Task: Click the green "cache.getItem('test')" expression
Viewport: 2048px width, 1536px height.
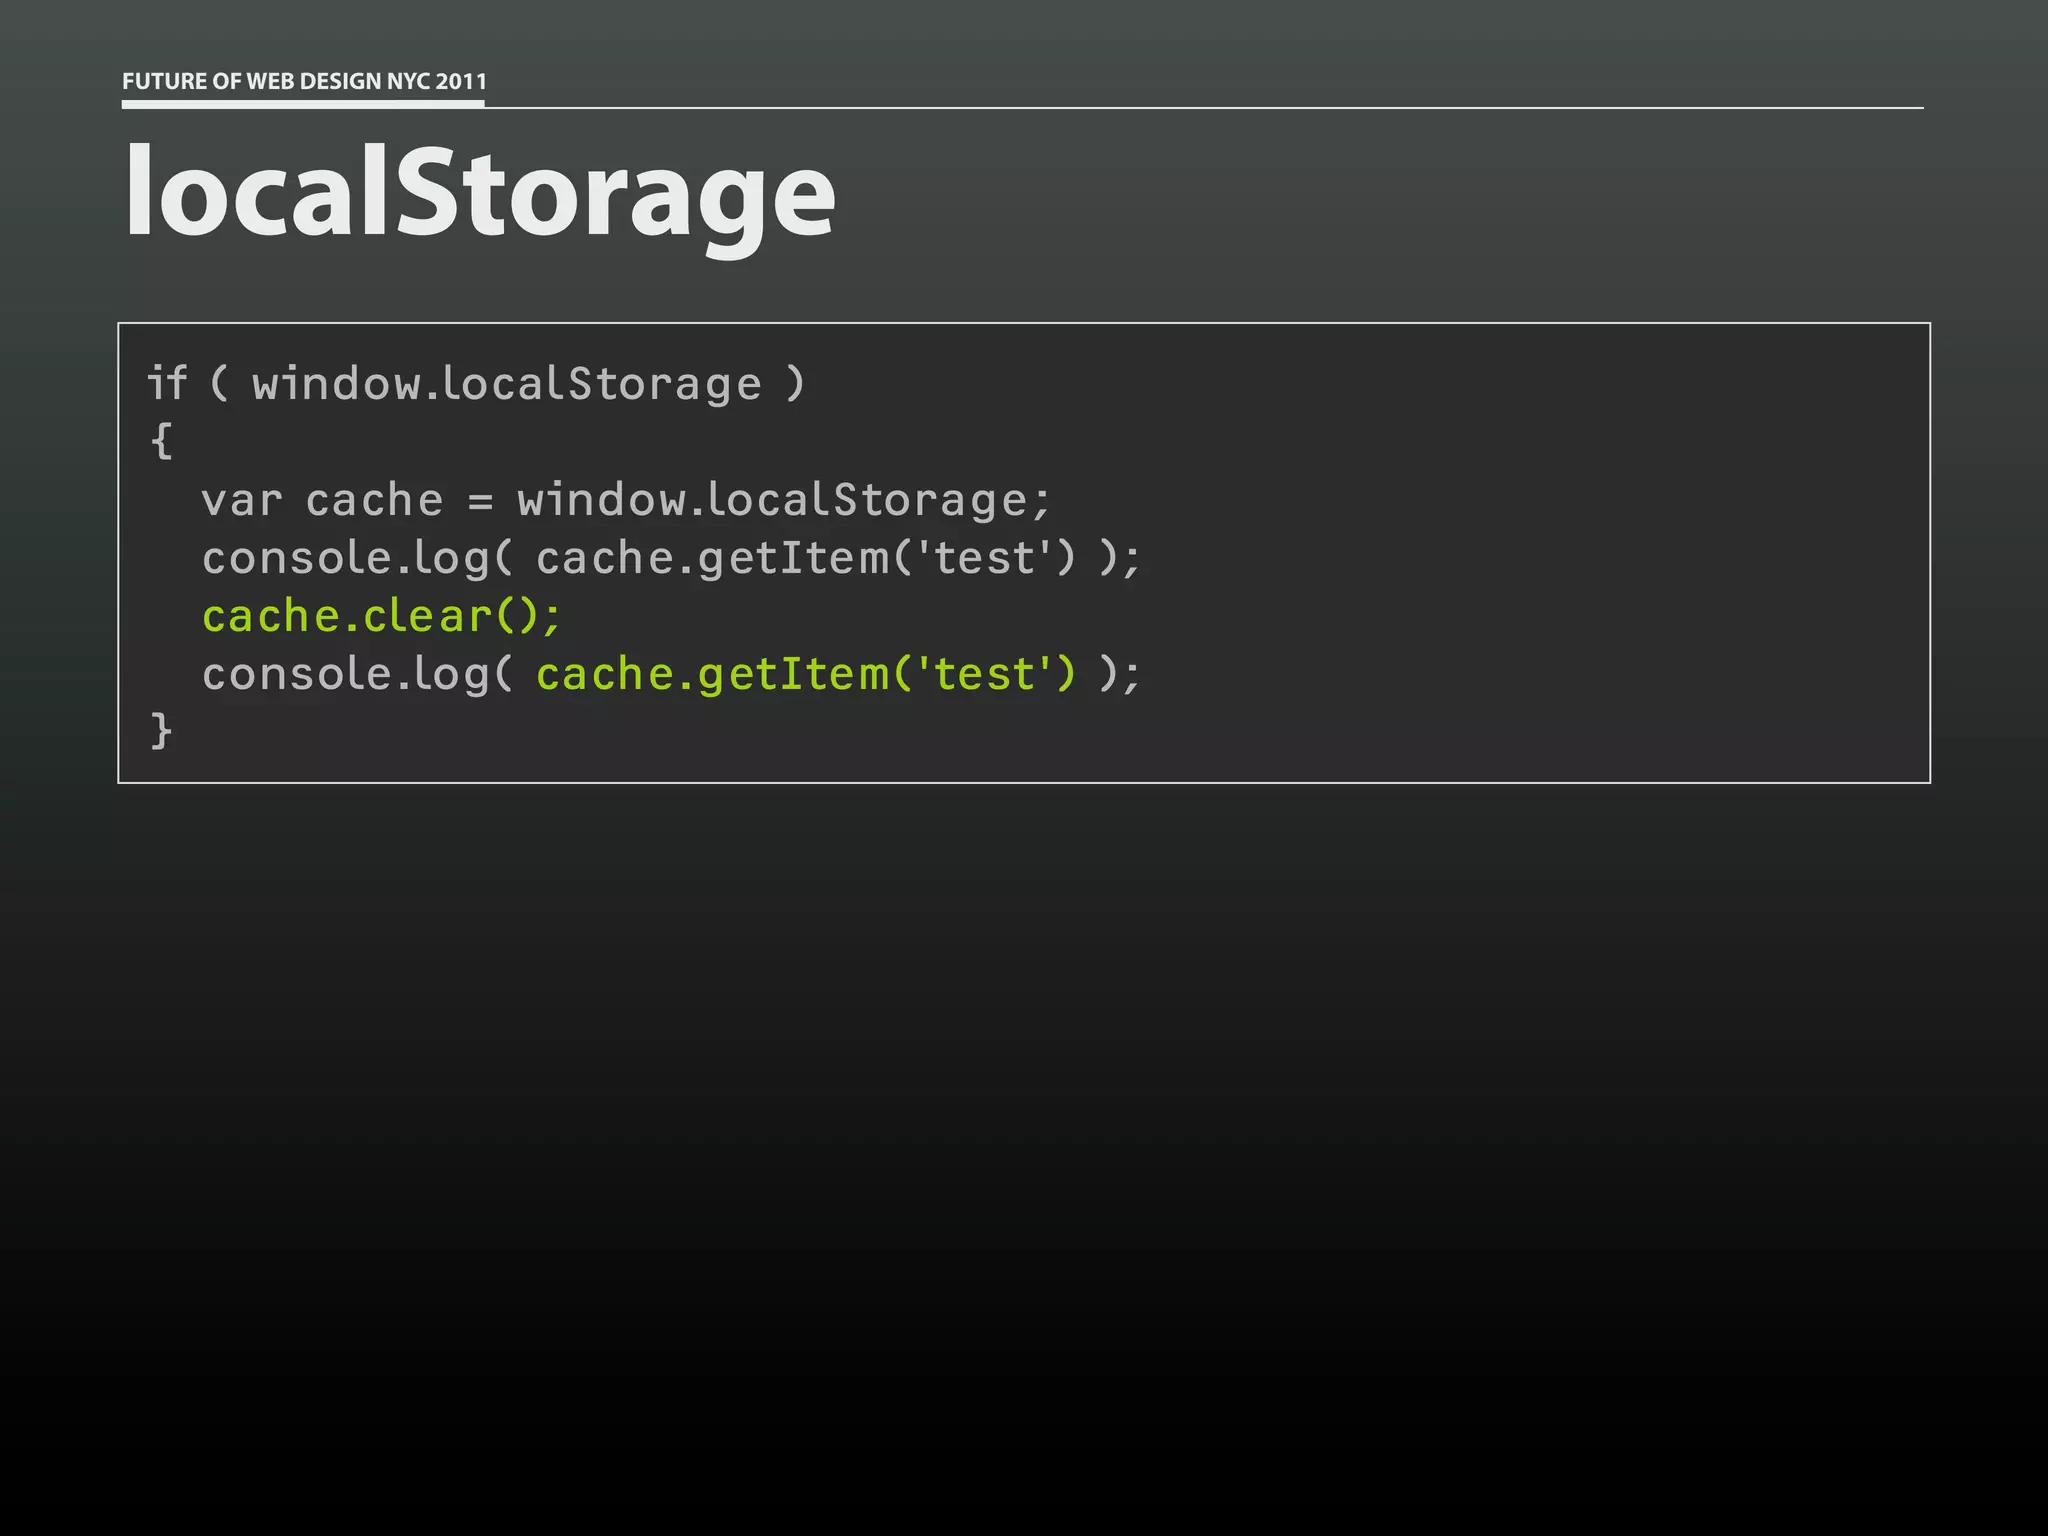Action: click(806, 674)
